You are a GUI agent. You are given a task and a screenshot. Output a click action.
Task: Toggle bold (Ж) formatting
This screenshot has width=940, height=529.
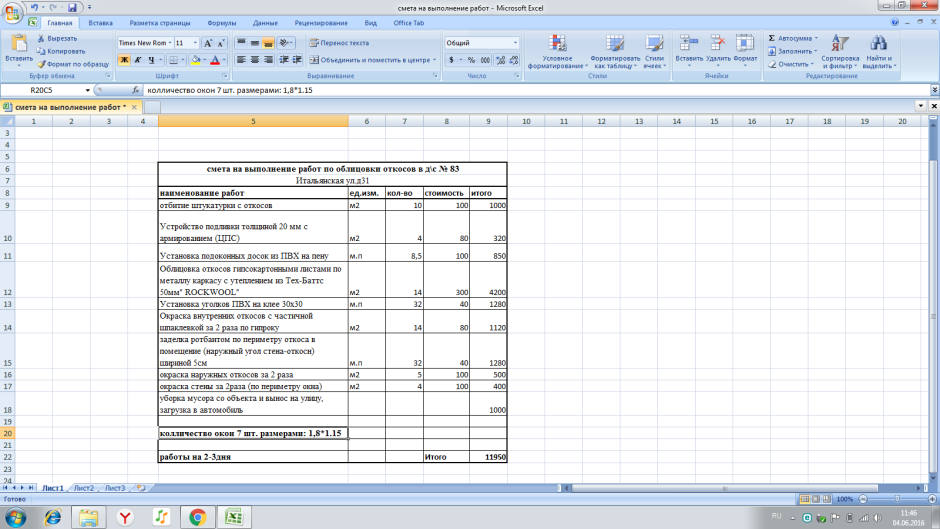tap(124, 60)
